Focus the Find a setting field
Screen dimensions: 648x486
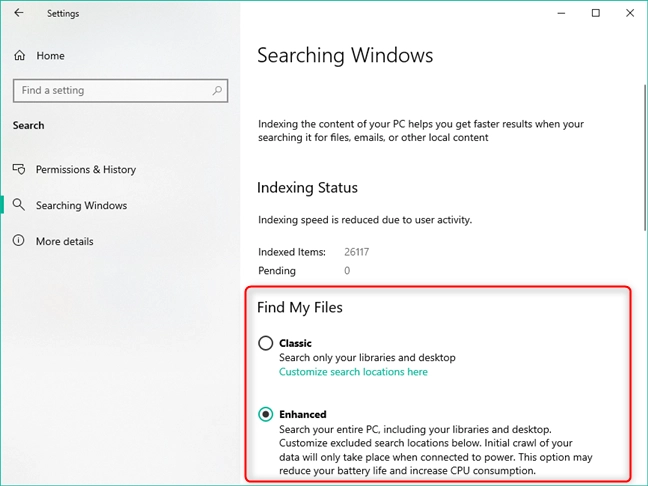[x=120, y=91]
